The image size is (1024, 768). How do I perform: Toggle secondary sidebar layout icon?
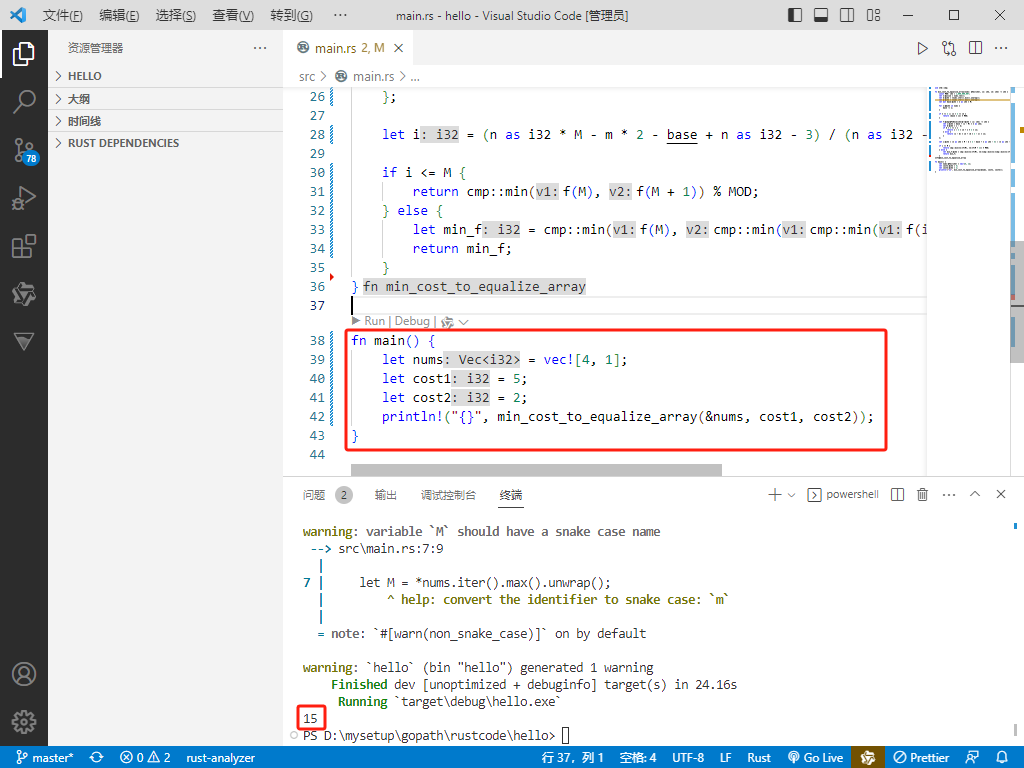847,15
